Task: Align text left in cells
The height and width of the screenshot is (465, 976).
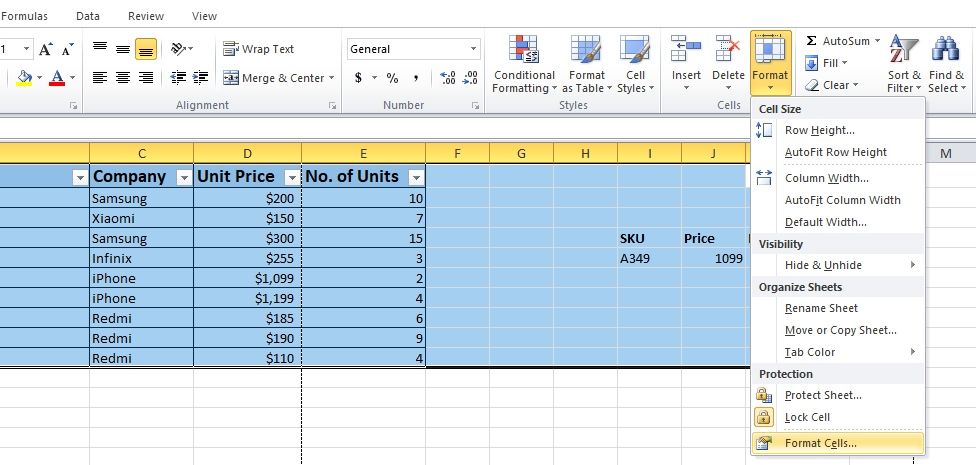Action: (100, 78)
